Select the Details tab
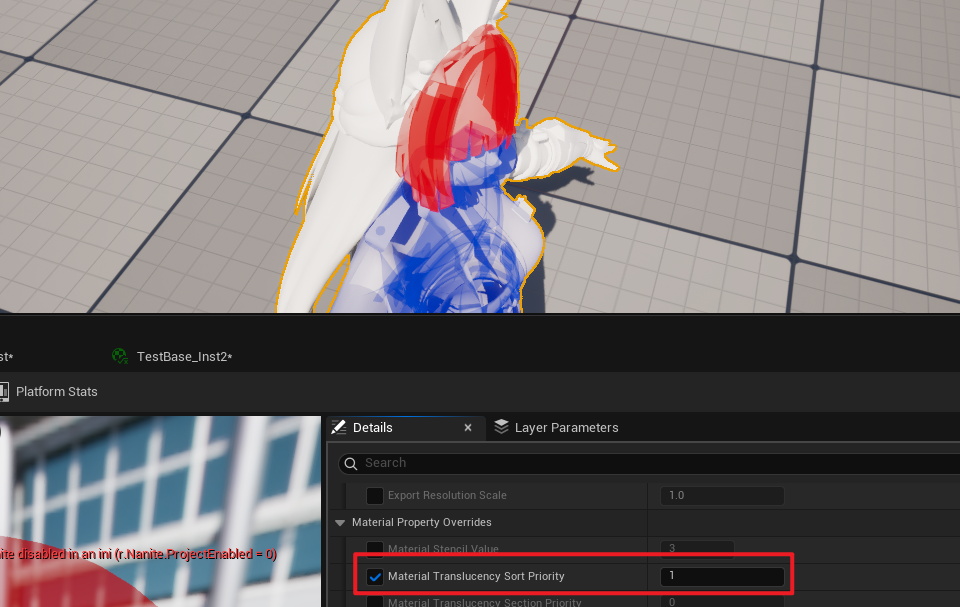The height and width of the screenshot is (607, 960). [373, 428]
